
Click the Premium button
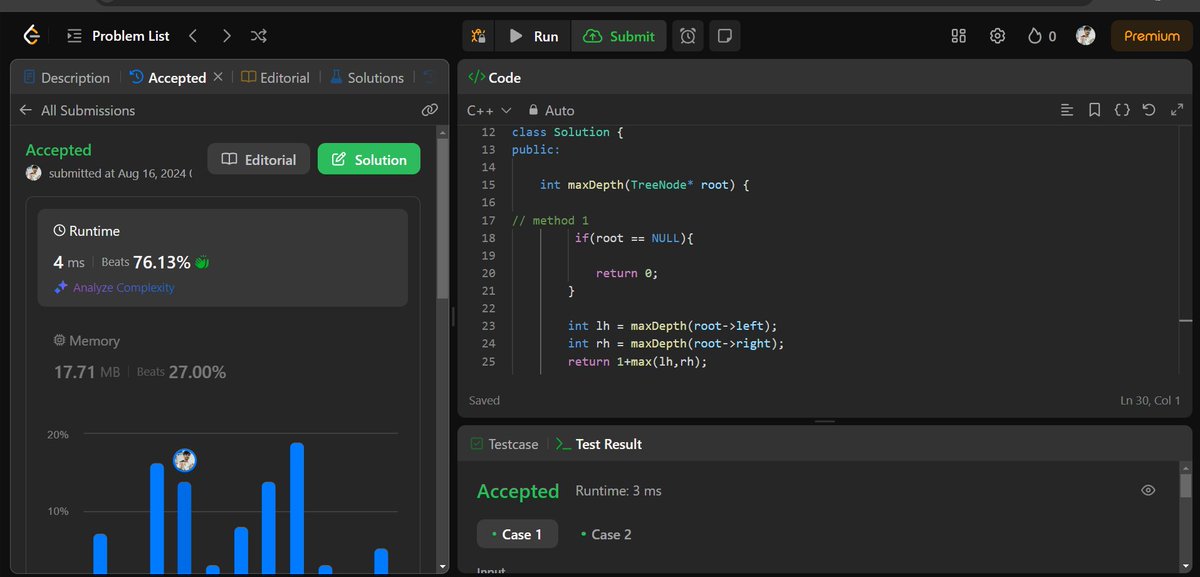(1151, 36)
